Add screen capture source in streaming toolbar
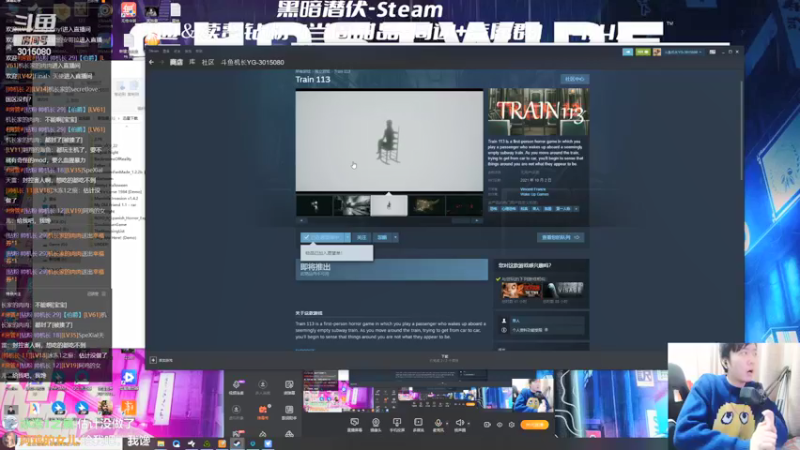Viewport: 800px width, 450px height. pyautogui.click(x=354, y=424)
